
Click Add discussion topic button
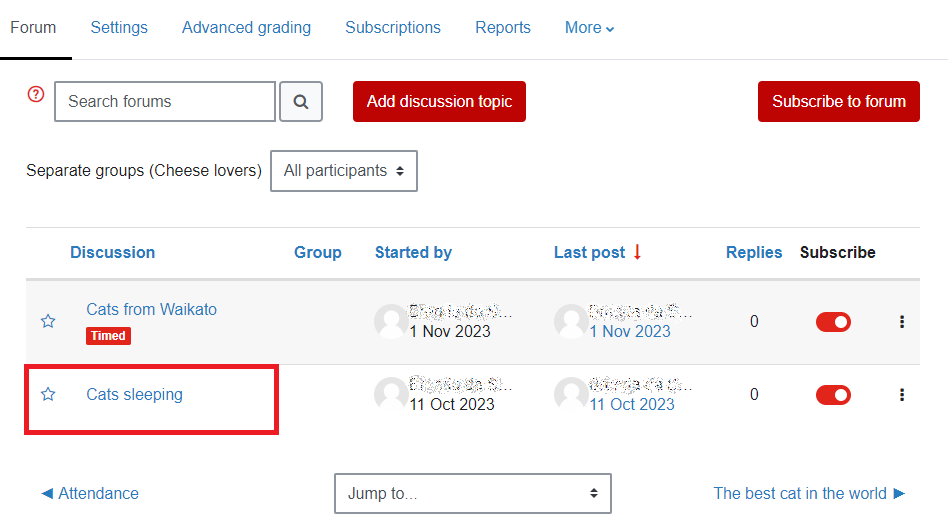click(439, 102)
